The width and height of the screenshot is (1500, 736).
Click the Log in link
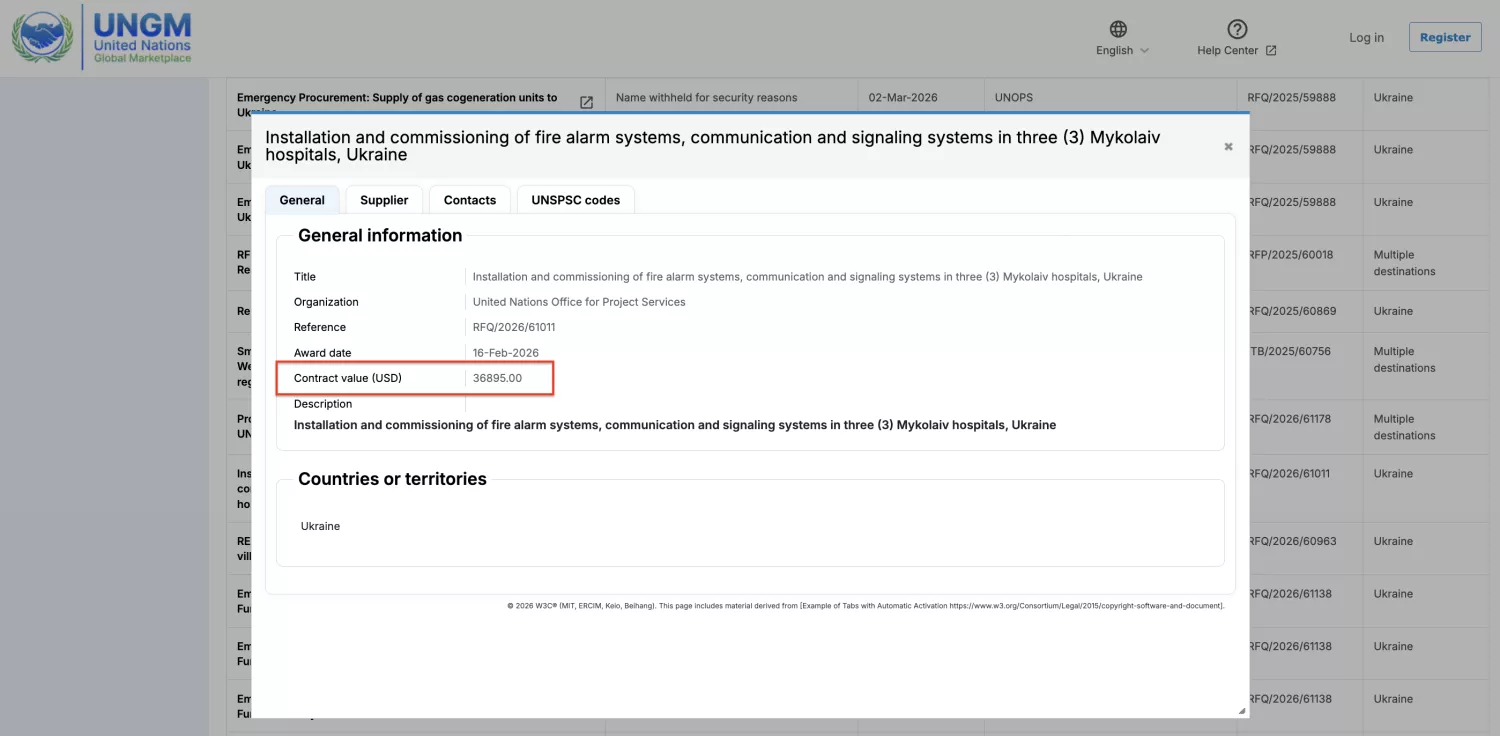(1366, 38)
